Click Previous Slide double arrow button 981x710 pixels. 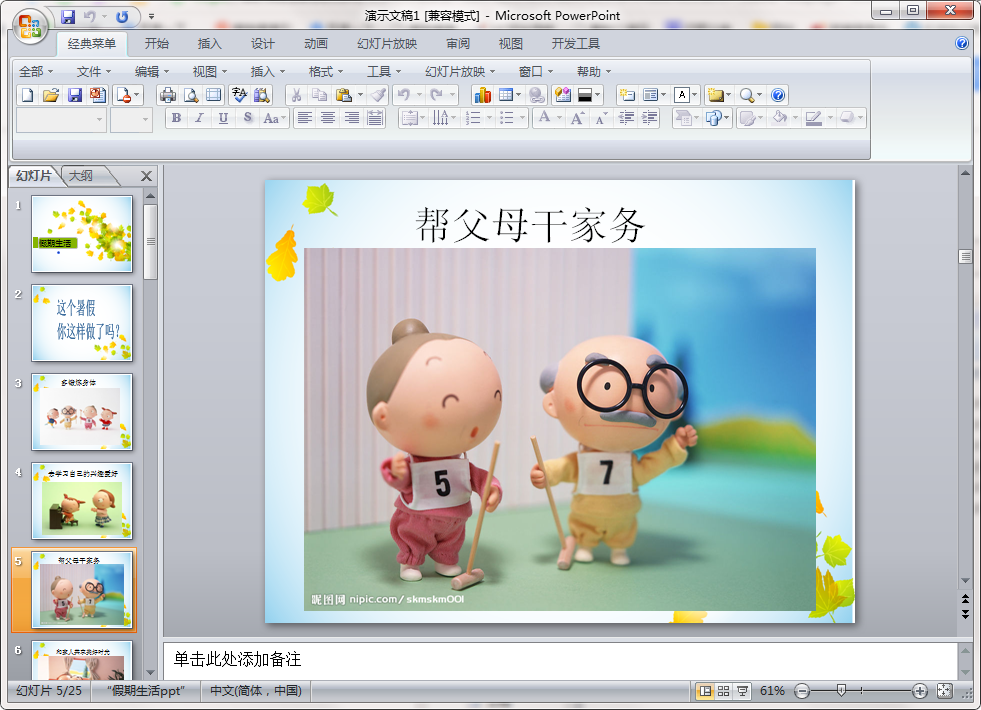[x=965, y=599]
